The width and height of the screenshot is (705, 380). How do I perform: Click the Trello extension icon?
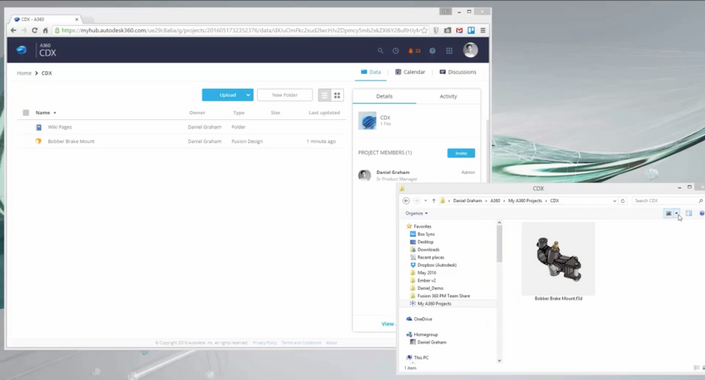point(471,30)
